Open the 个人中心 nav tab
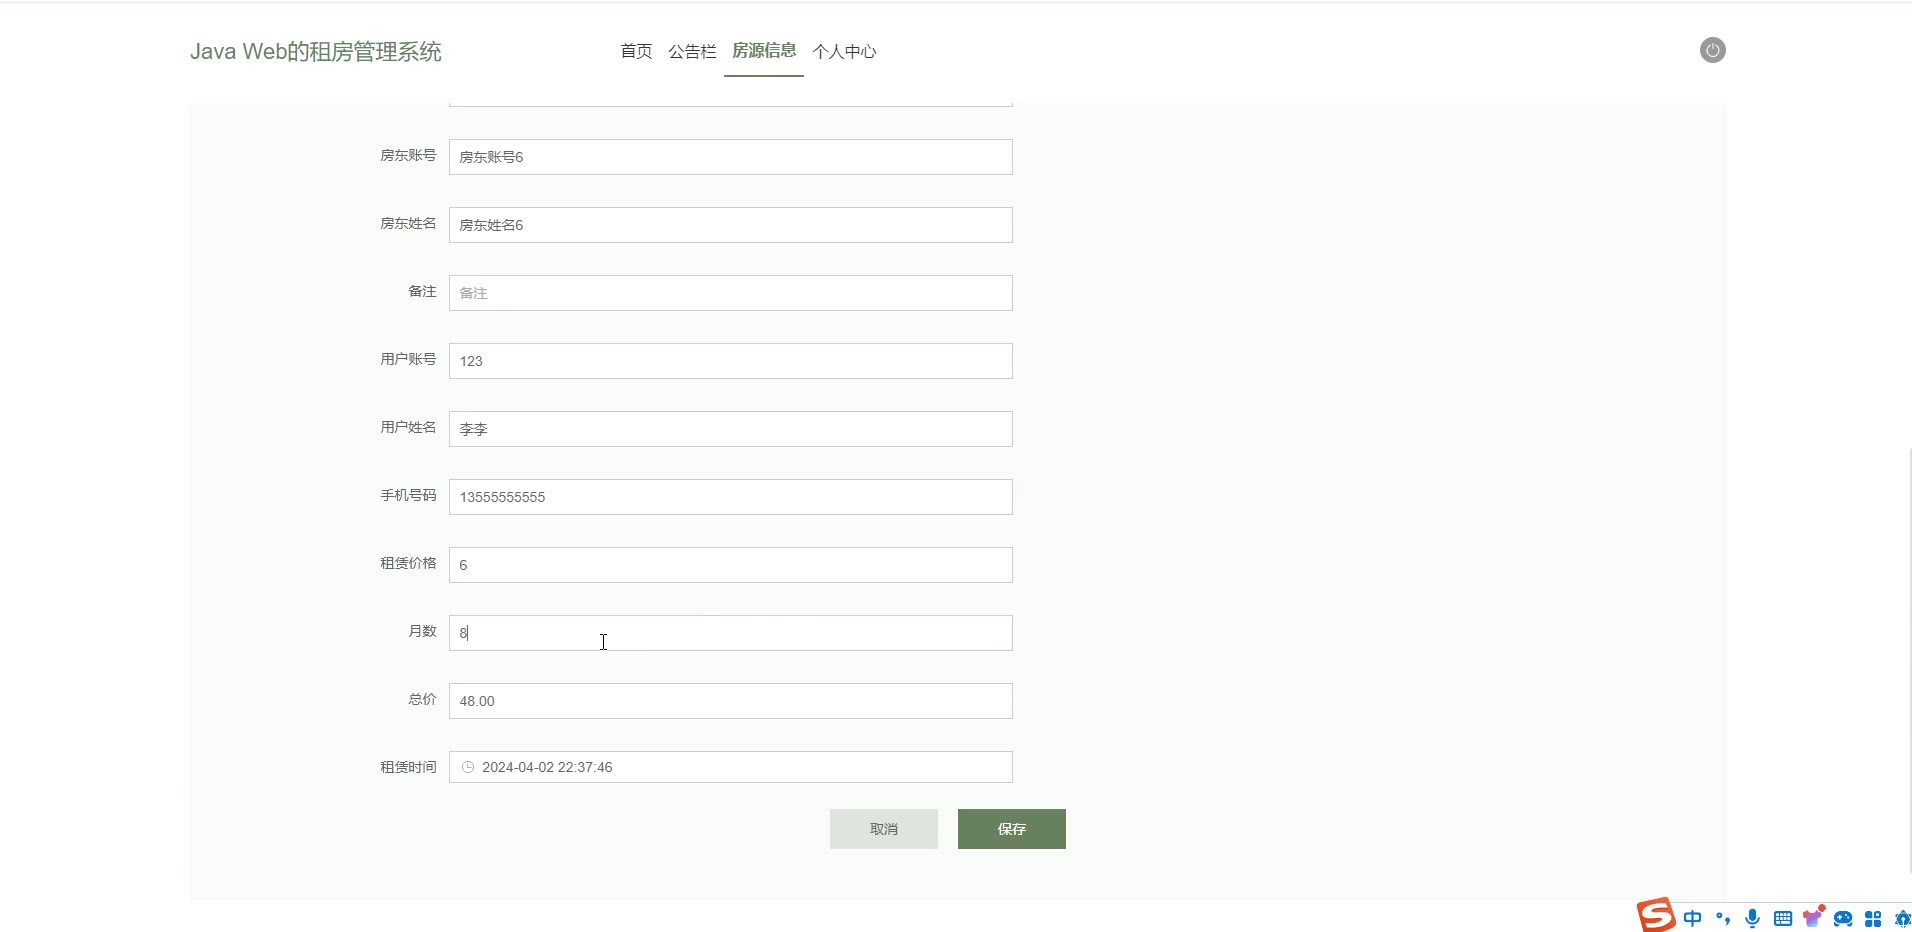The image size is (1912, 932). click(844, 51)
